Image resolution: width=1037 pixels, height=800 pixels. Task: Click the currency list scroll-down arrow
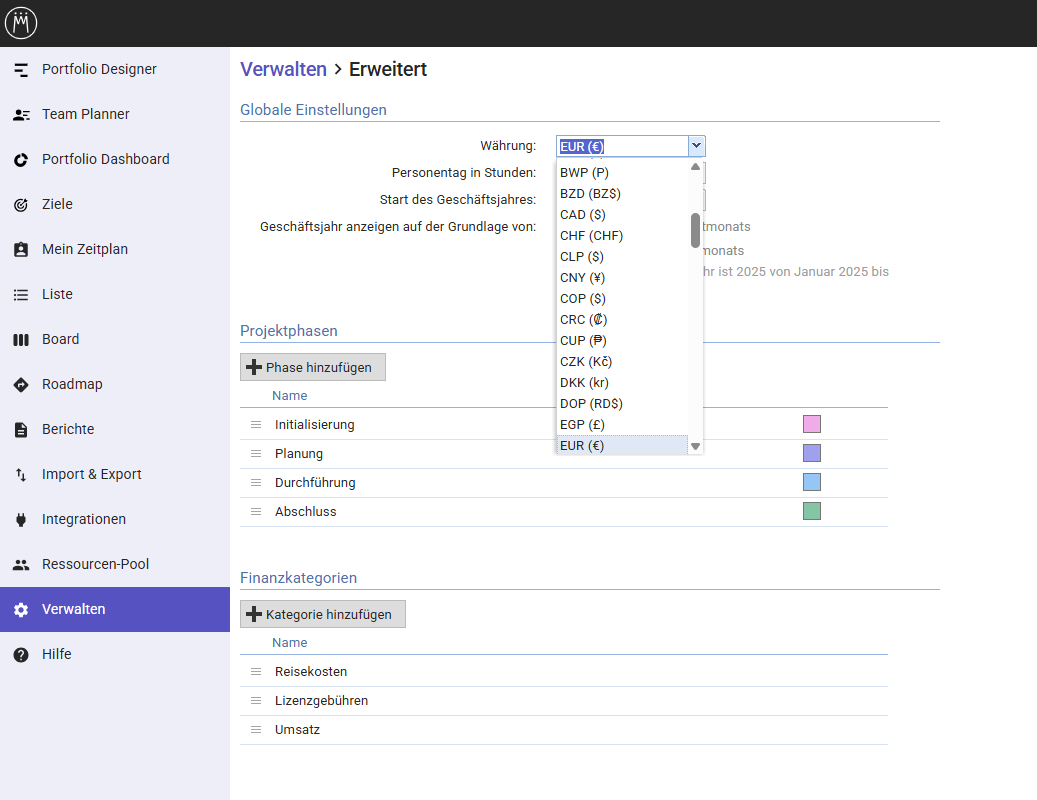tap(696, 446)
